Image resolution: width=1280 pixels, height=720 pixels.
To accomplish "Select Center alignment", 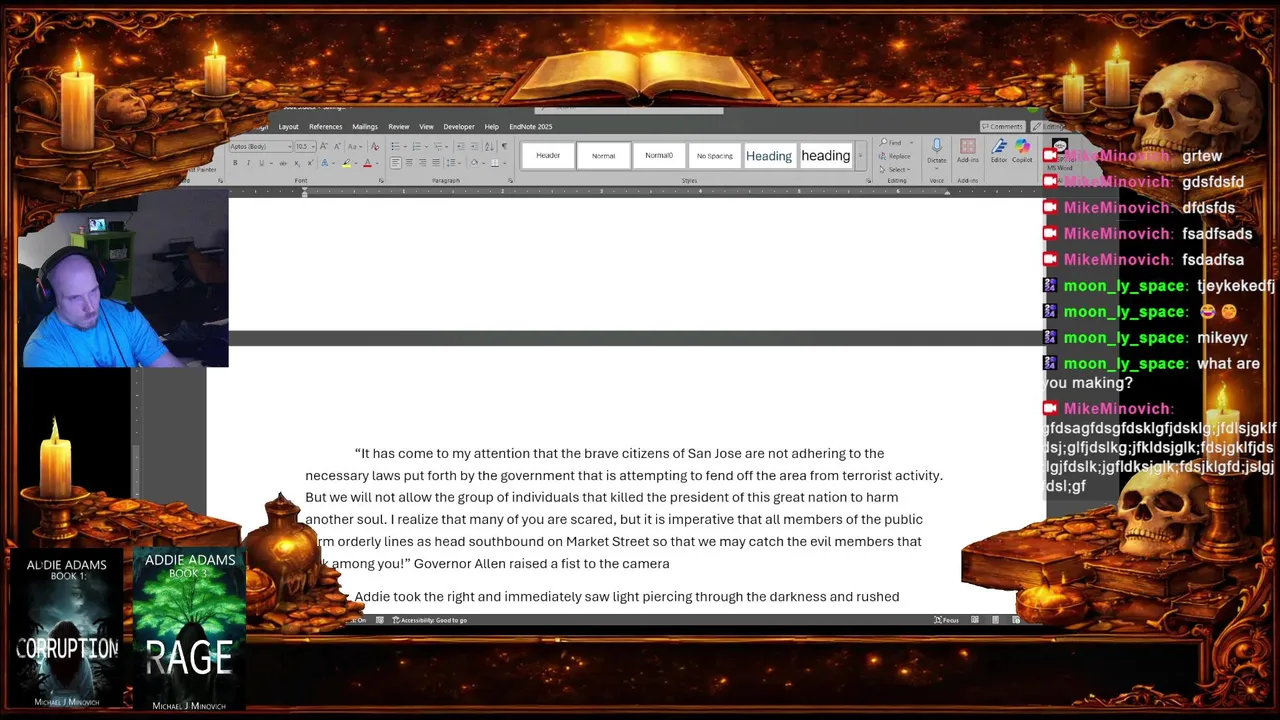I will 409,163.
